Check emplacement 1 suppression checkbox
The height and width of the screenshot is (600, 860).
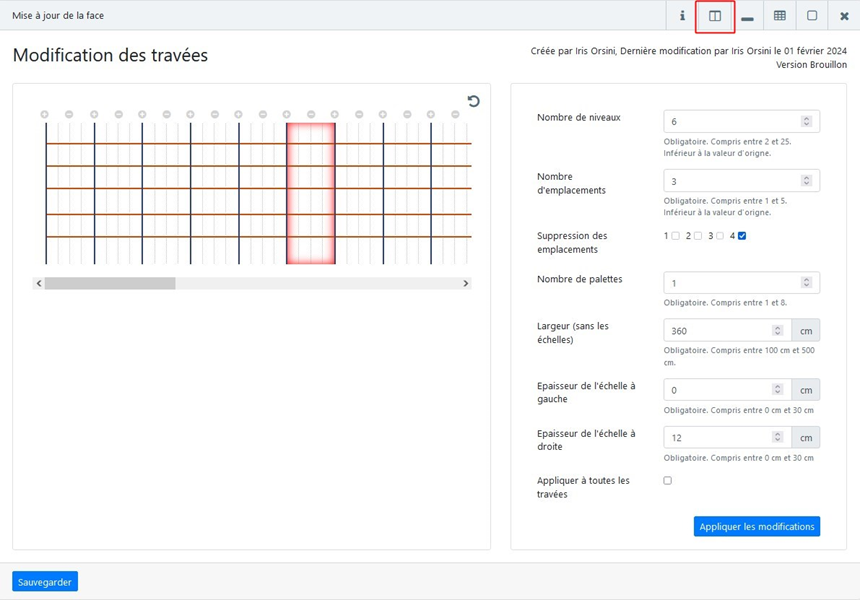[x=675, y=236]
